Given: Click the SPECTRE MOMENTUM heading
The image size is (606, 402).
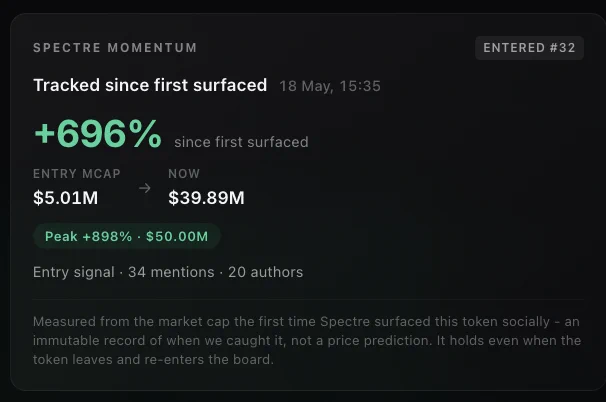Looking at the screenshot, I should point(115,48).
